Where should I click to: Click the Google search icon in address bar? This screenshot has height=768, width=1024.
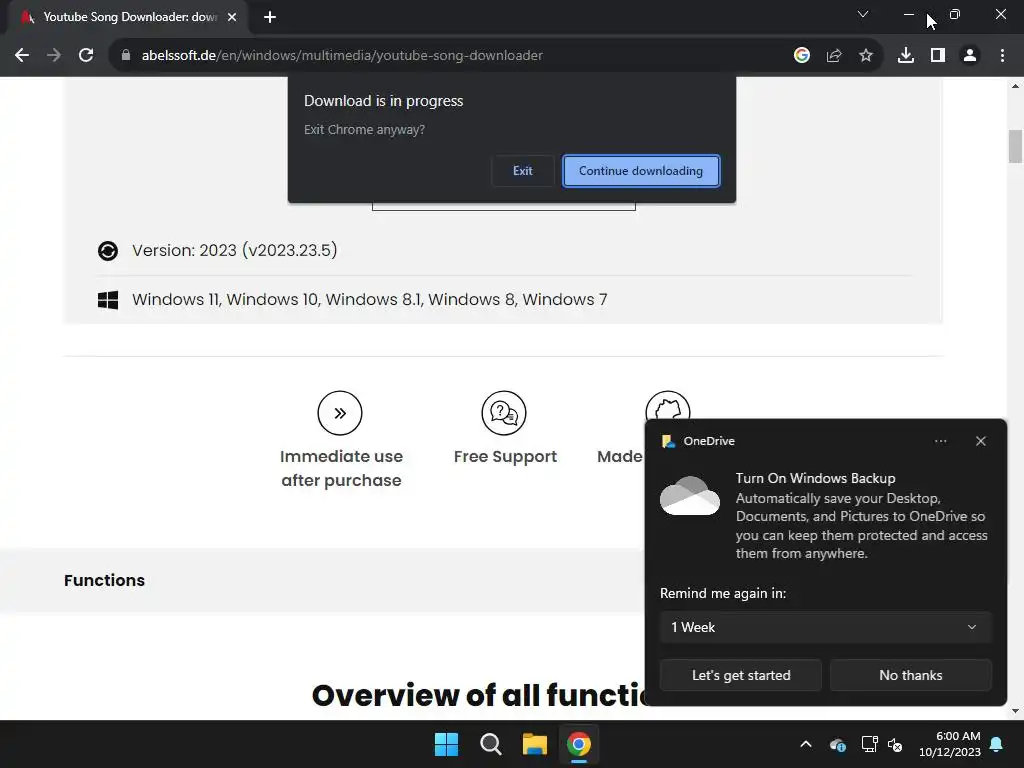802,56
